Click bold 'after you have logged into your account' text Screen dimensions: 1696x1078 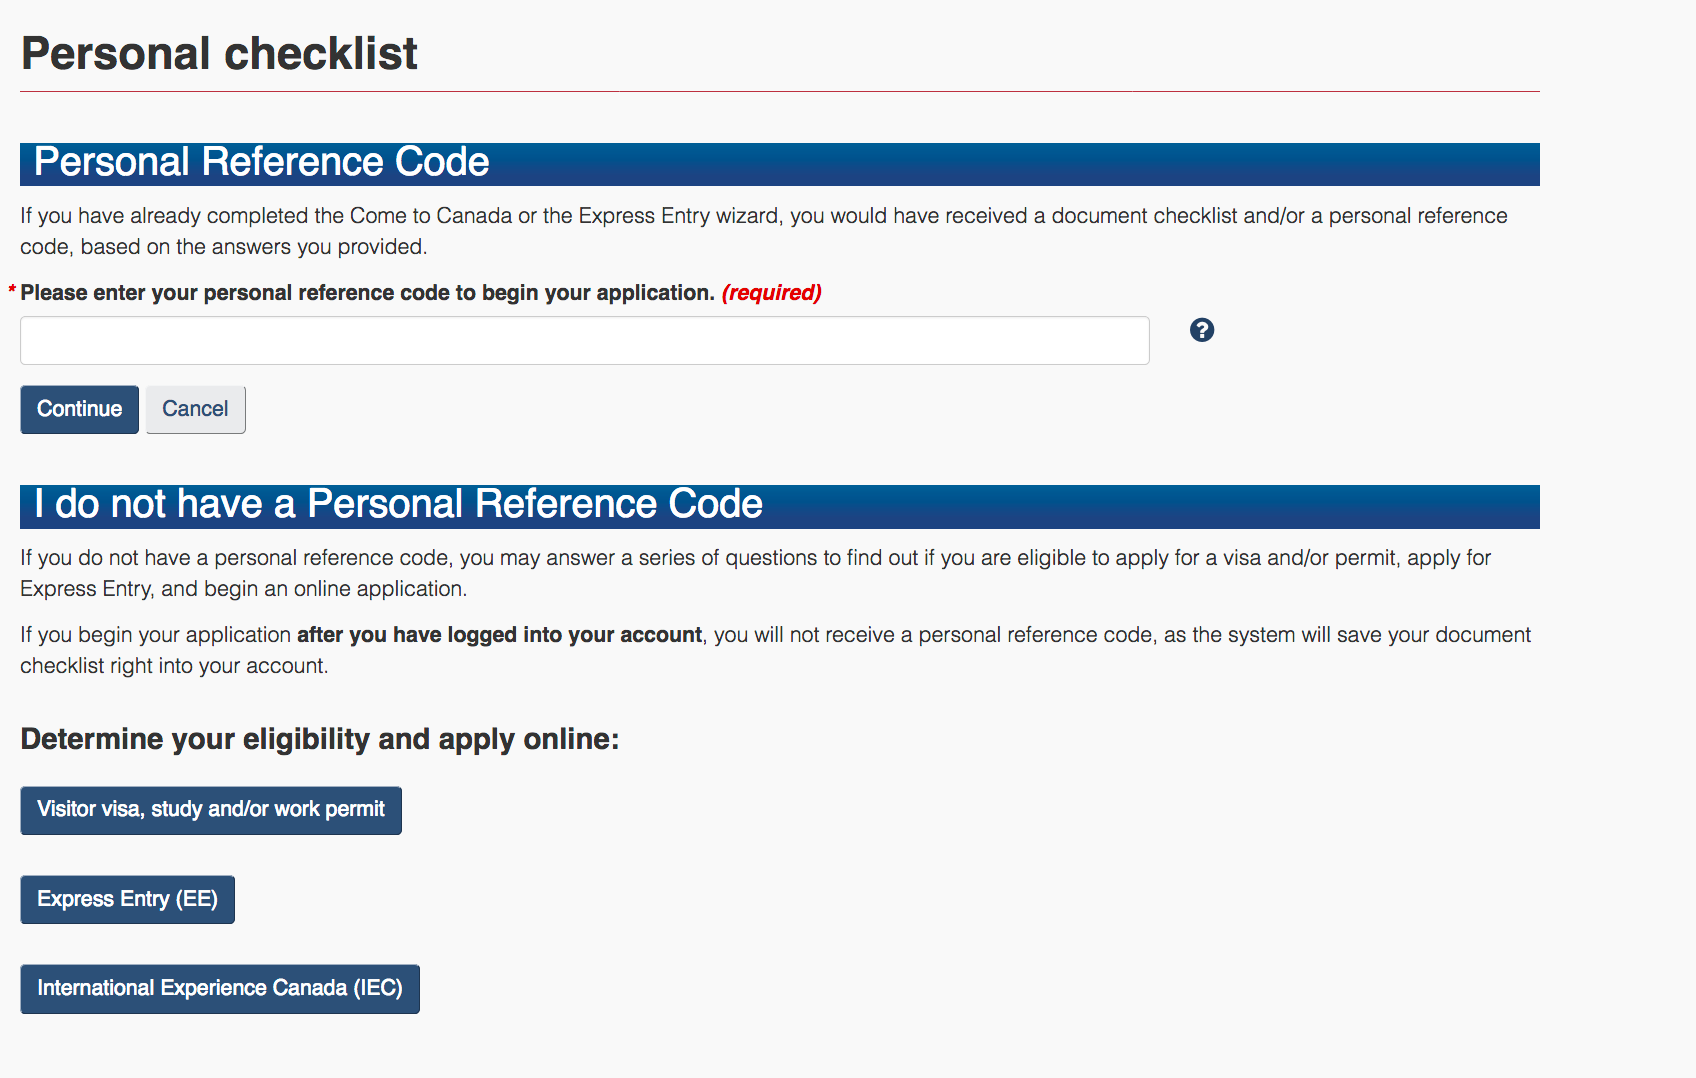point(499,635)
